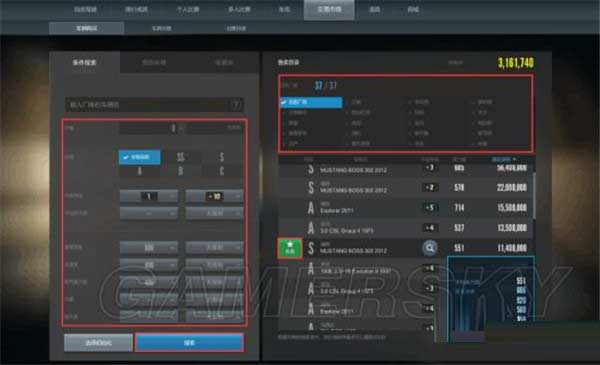This screenshot has width=600, height=365.
Task: Click the 37 / 37 manufacturer count
Action: [x=325, y=85]
